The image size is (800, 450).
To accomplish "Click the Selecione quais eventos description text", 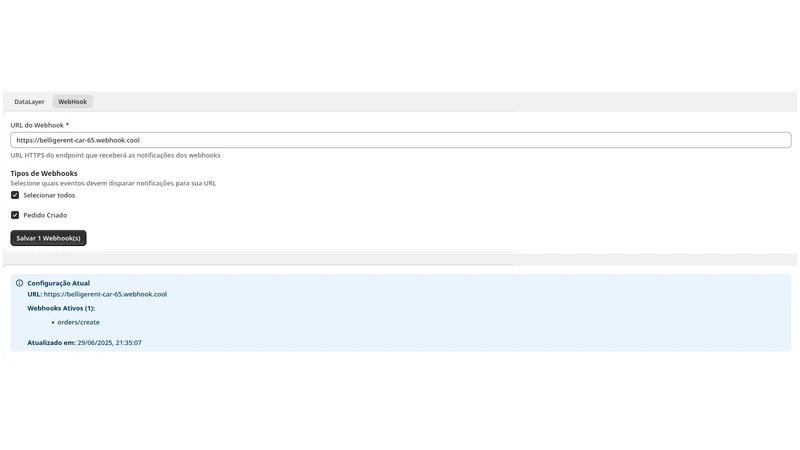I will tap(113, 183).
